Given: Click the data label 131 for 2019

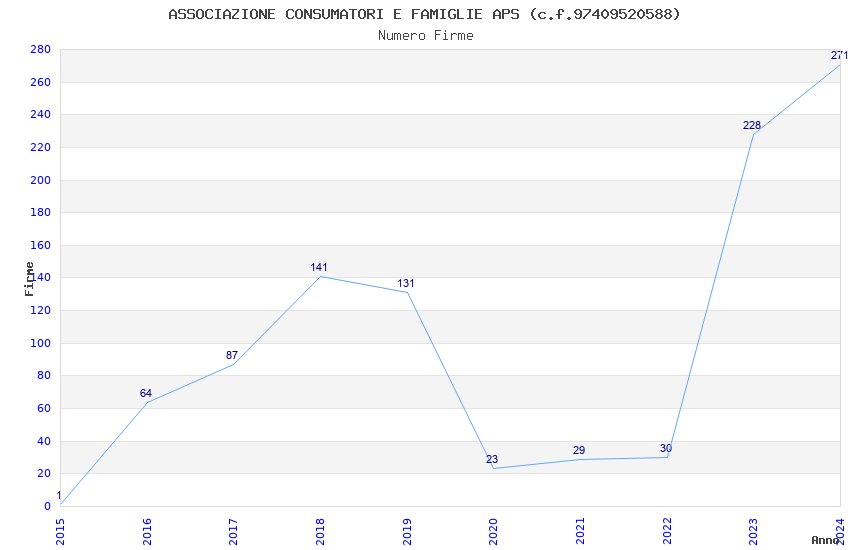Looking at the screenshot, I should click(x=405, y=283).
